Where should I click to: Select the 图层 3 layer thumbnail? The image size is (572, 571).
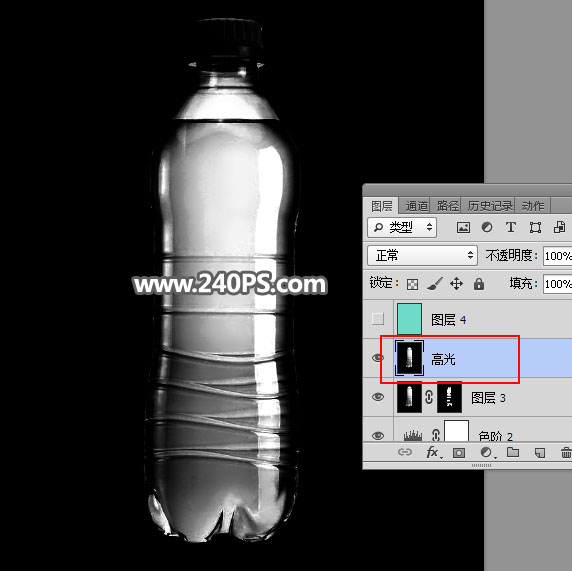(409, 397)
